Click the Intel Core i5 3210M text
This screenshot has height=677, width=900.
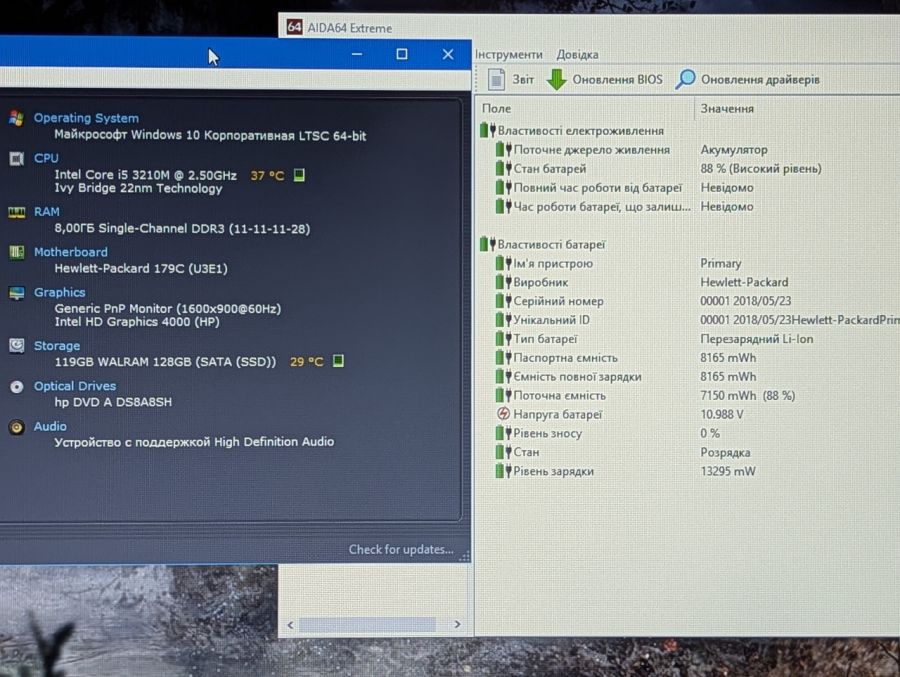145,175
